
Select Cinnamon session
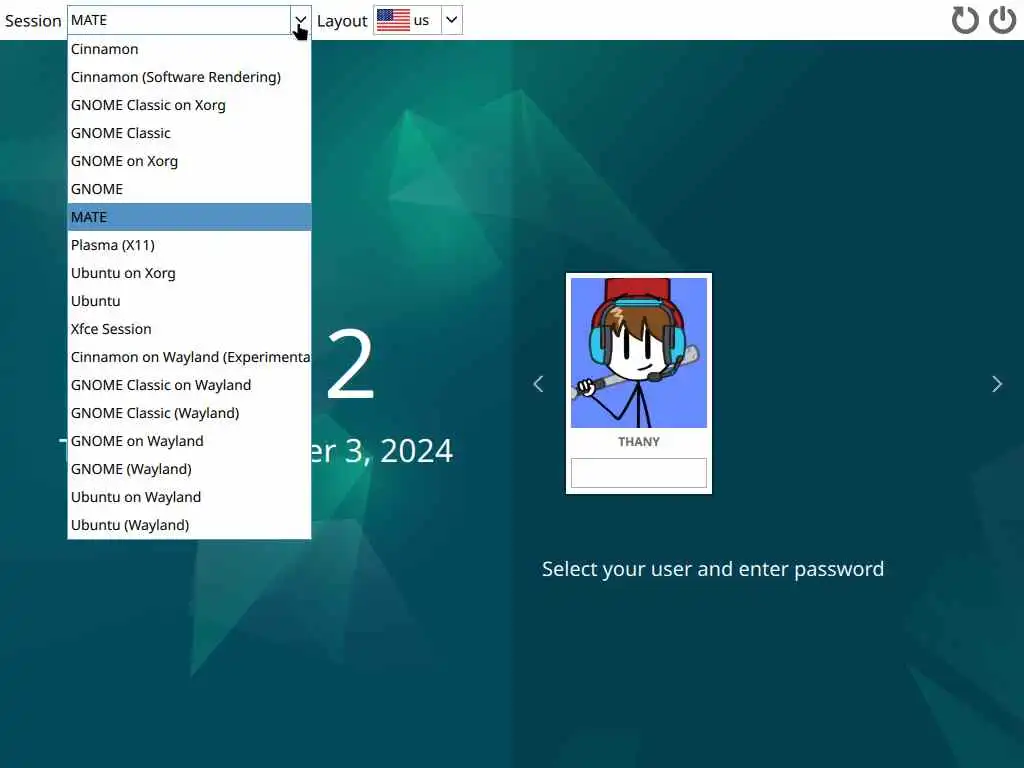(189, 49)
